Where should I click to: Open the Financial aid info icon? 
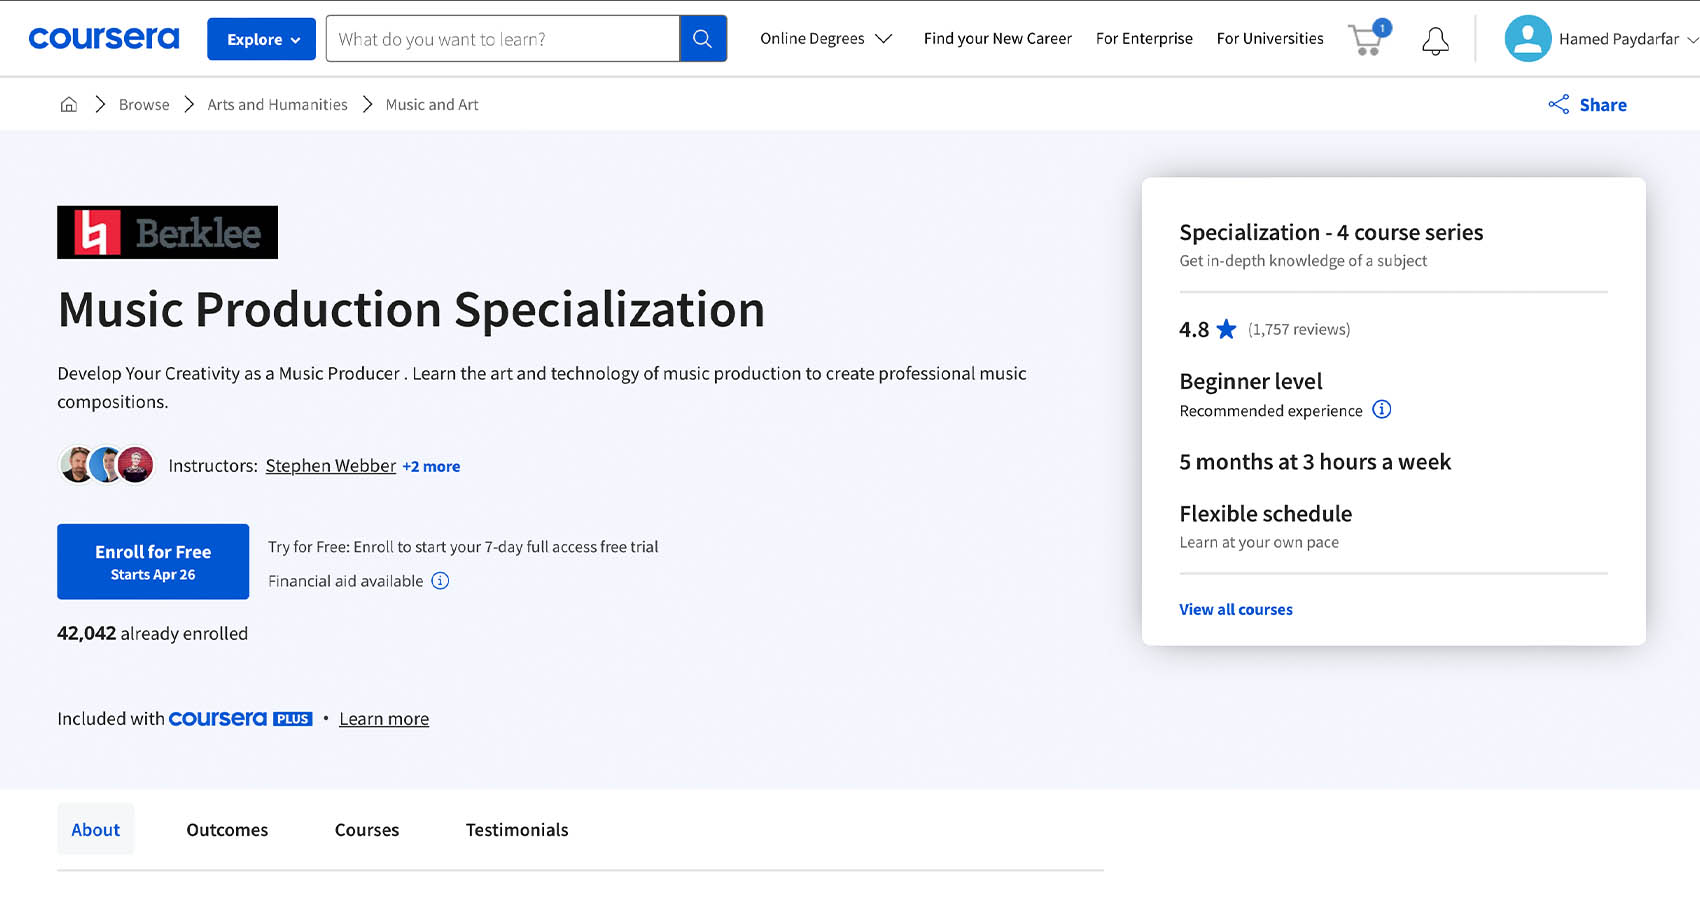coord(440,581)
